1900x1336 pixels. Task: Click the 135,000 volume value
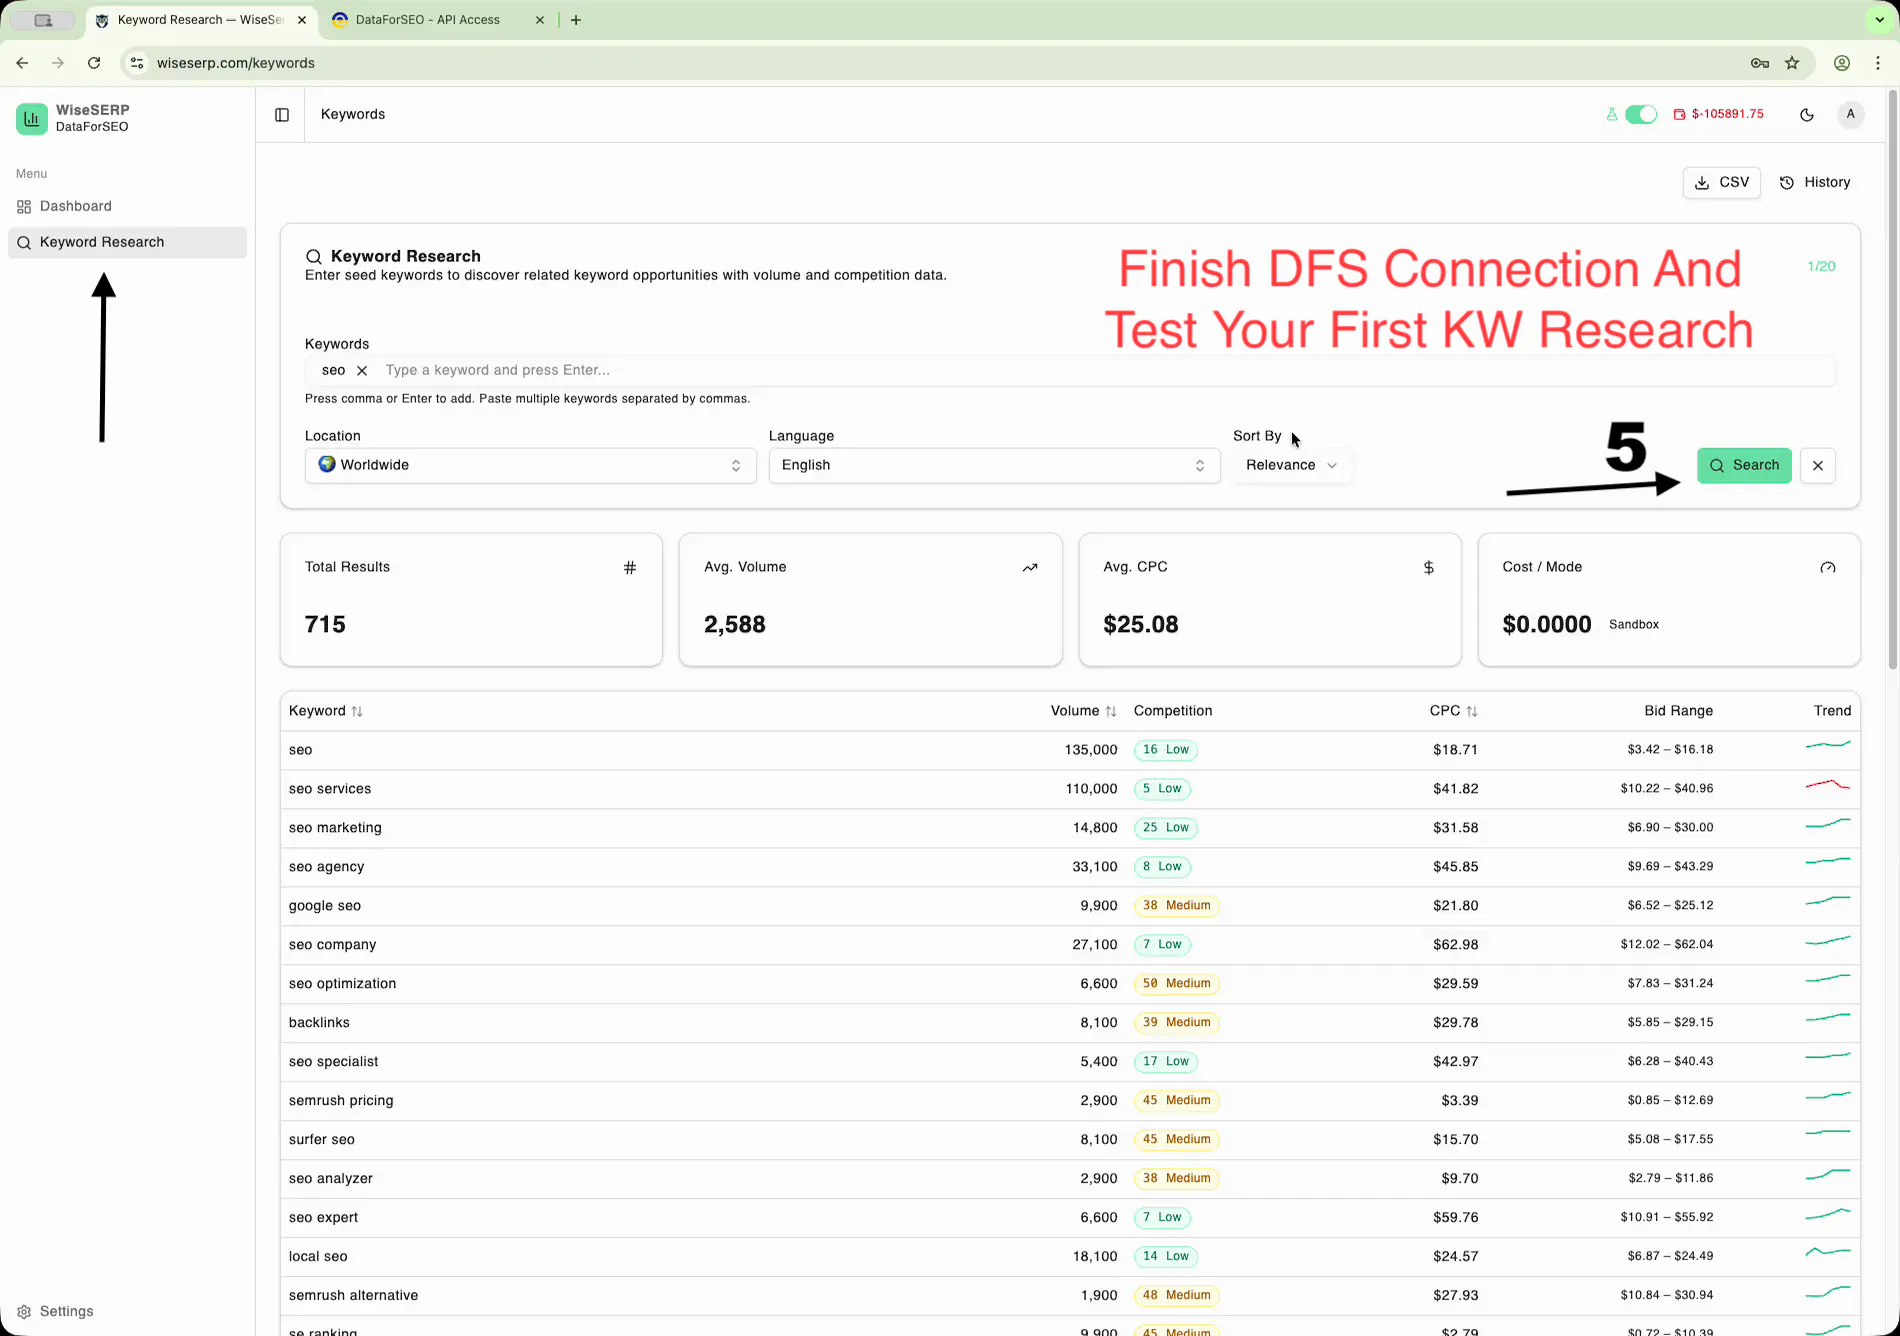1090,750
